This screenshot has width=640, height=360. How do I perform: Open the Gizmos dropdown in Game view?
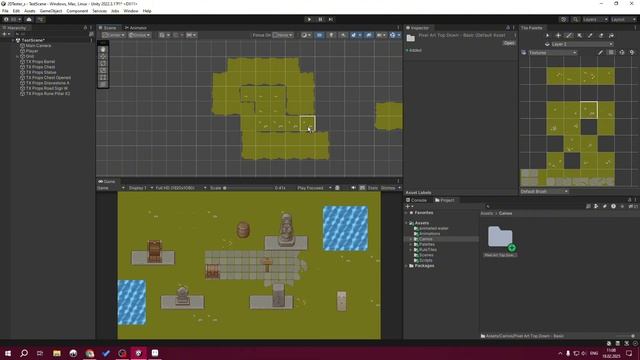point(390,188)
